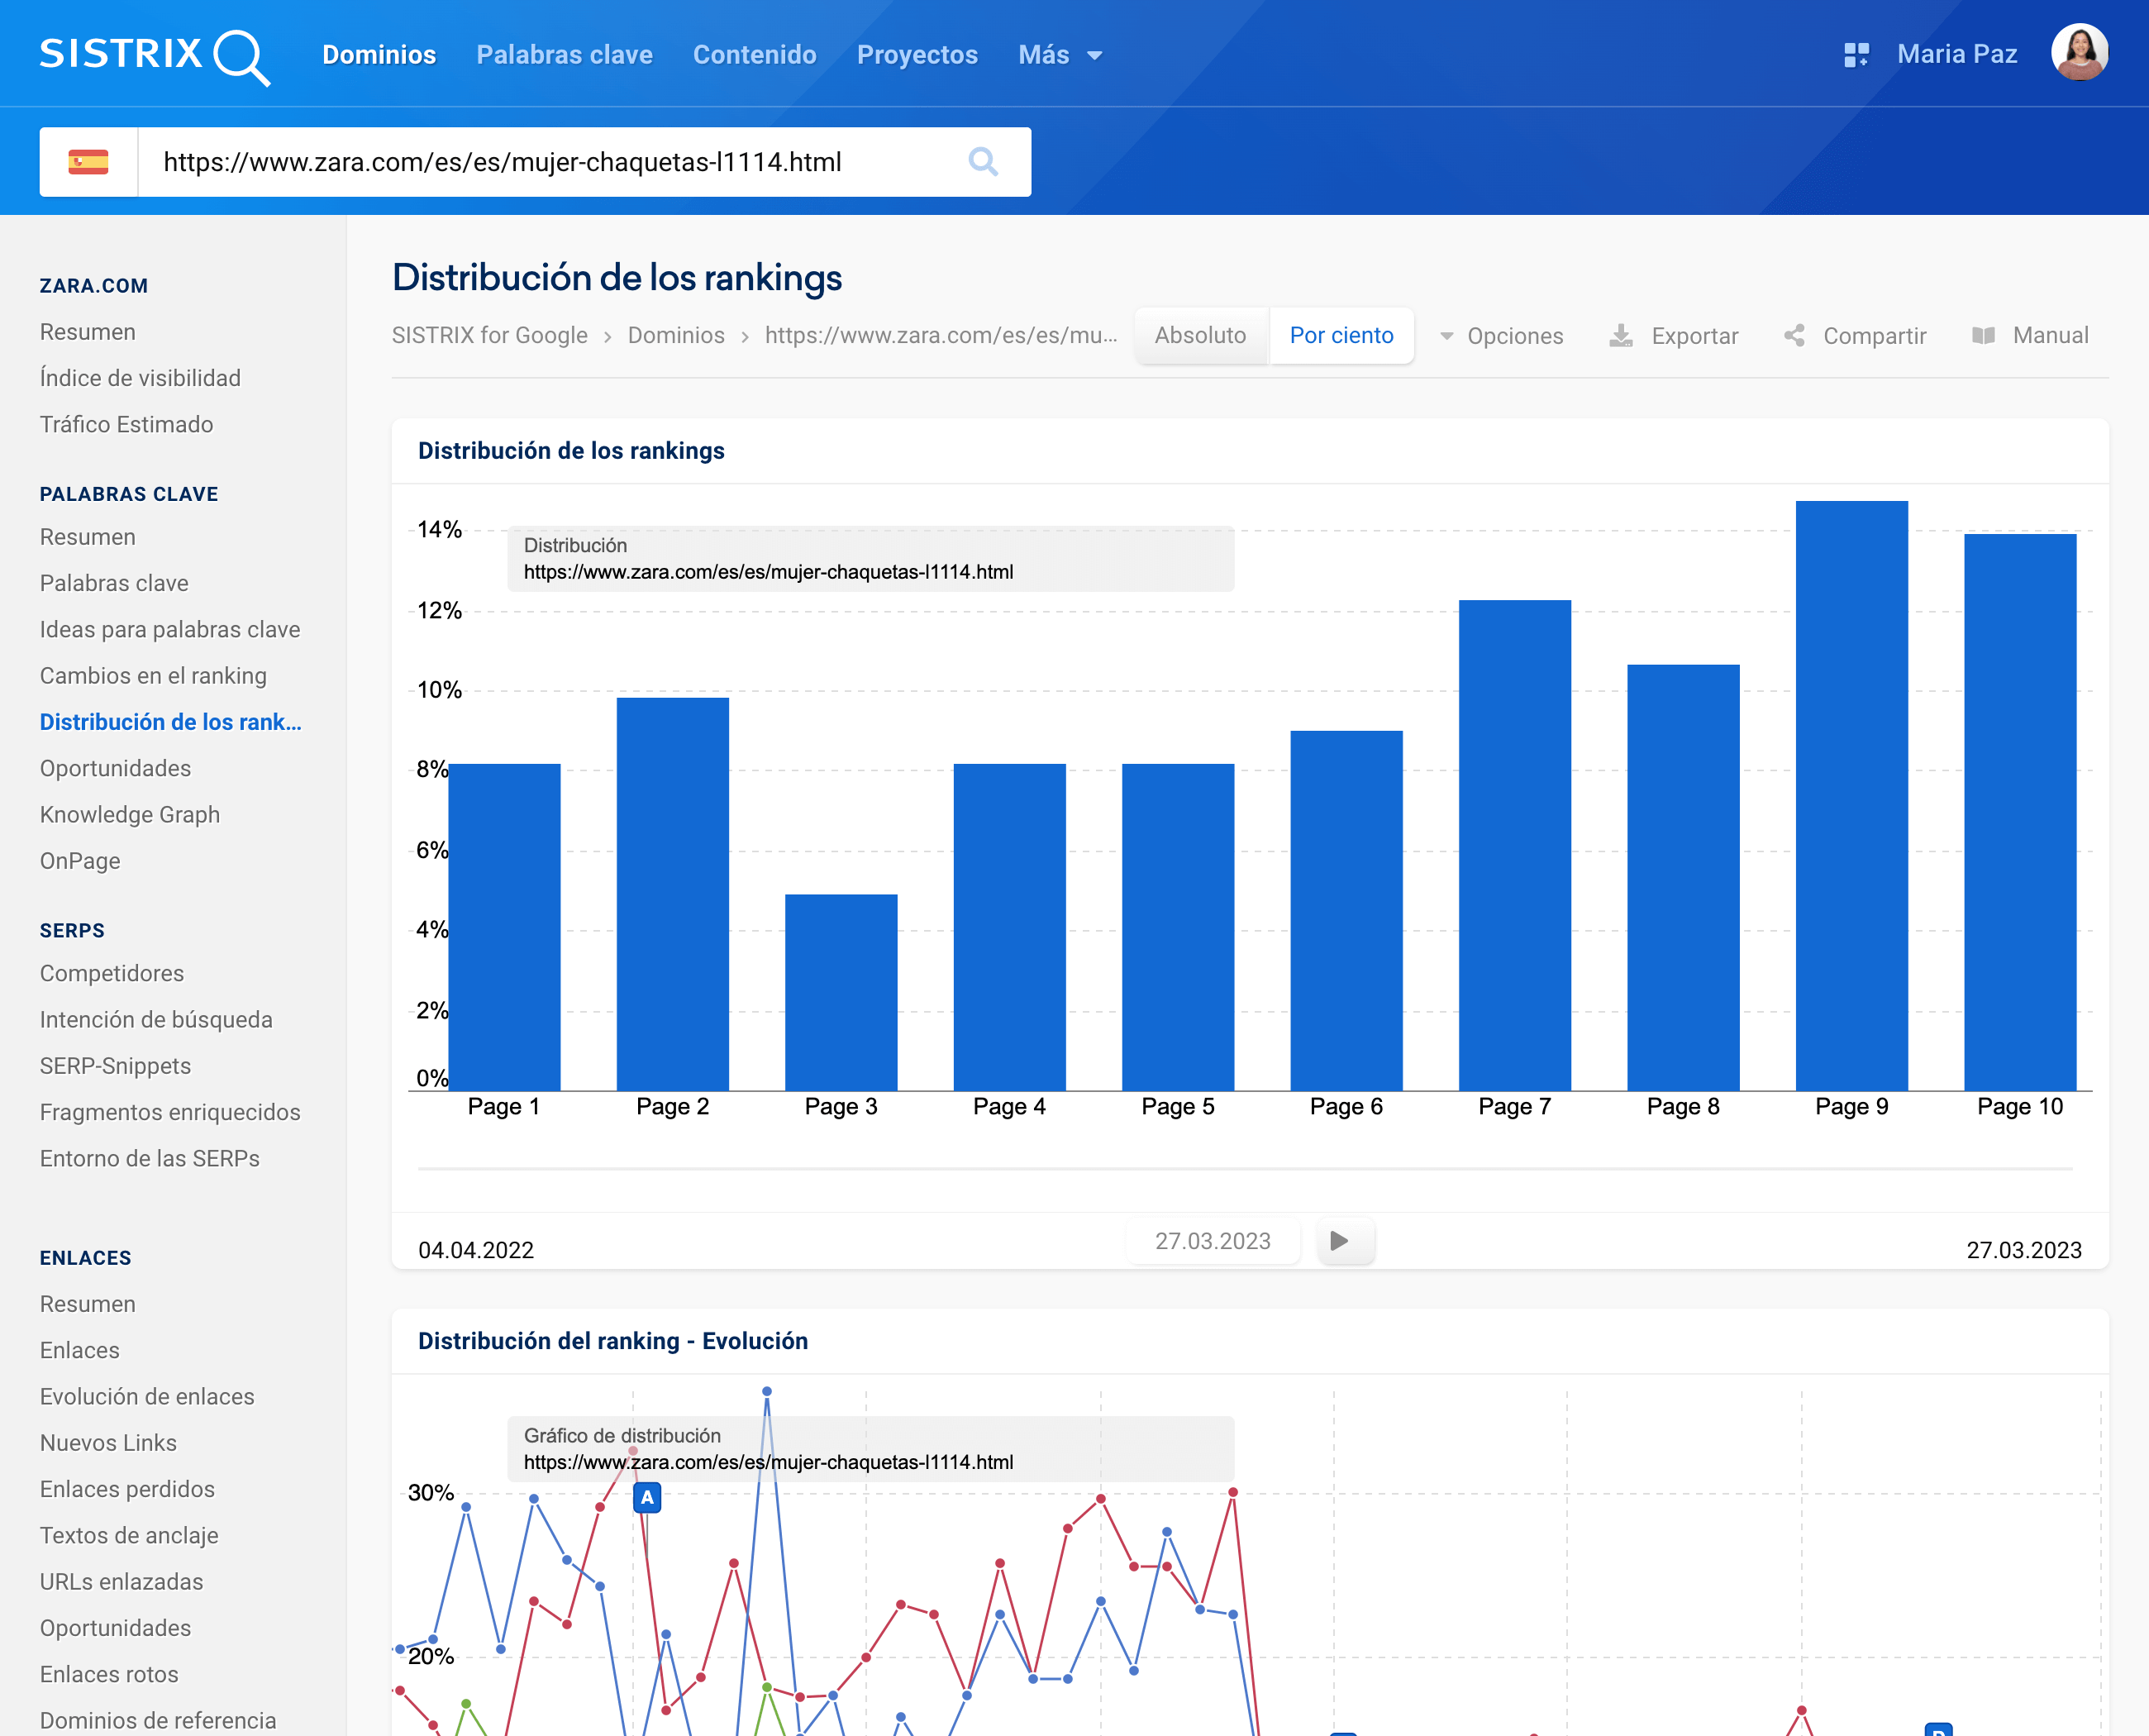
Task: Click the search magnifier icon in URL field
Action: (983, 162)
